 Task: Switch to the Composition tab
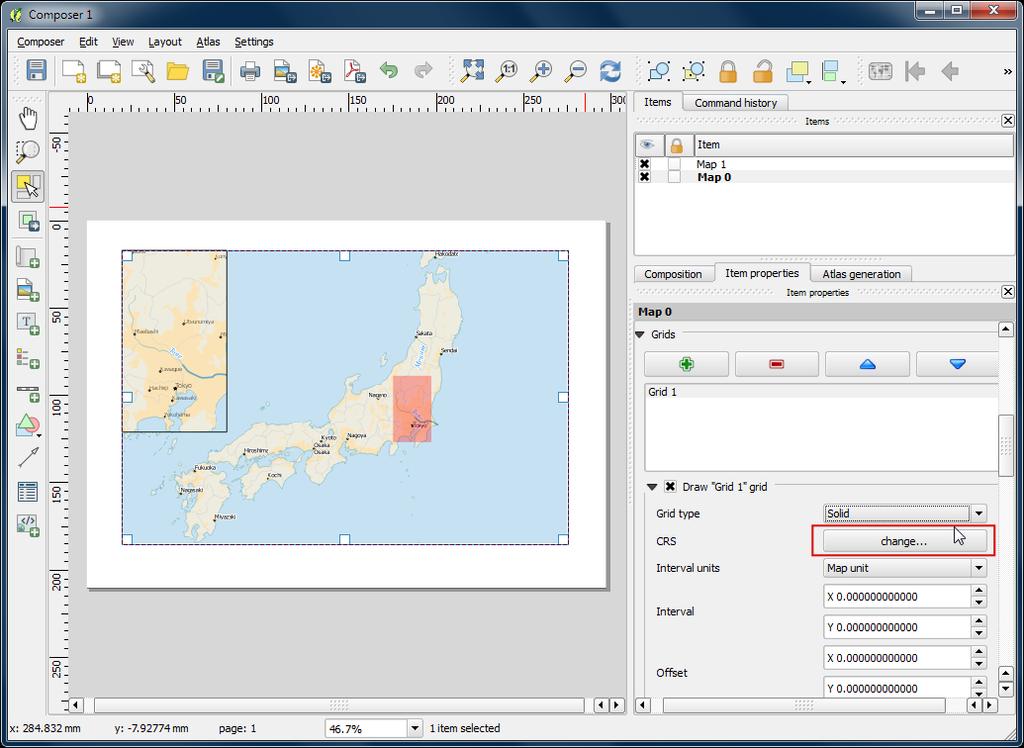point(673,274)
